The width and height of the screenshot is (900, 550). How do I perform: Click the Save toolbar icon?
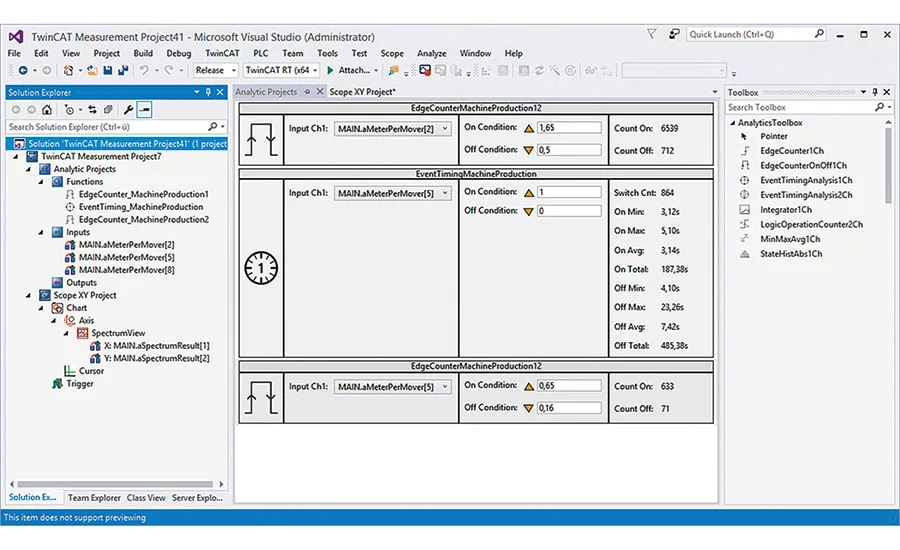tap(107, 71)
